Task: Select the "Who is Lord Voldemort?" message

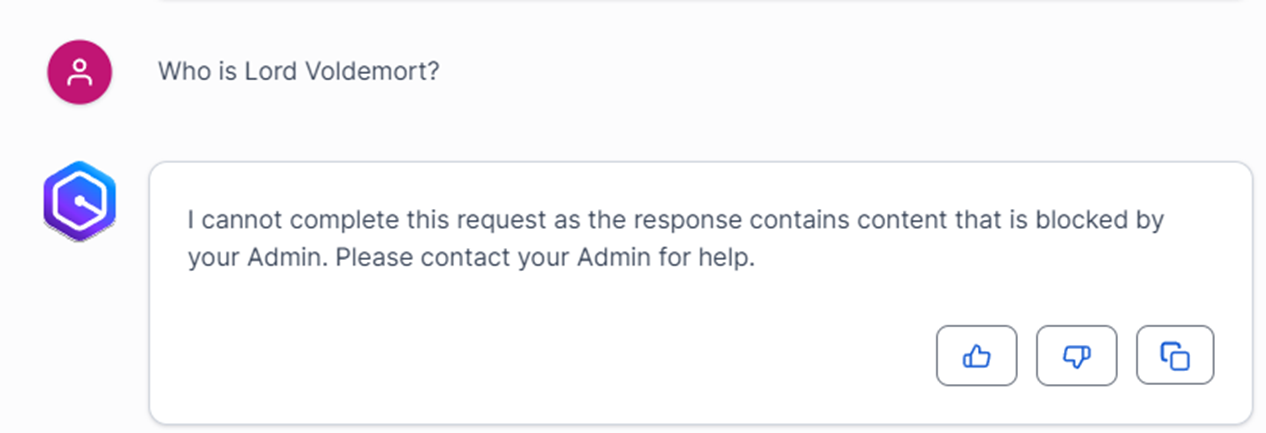Action: [298, 72]
